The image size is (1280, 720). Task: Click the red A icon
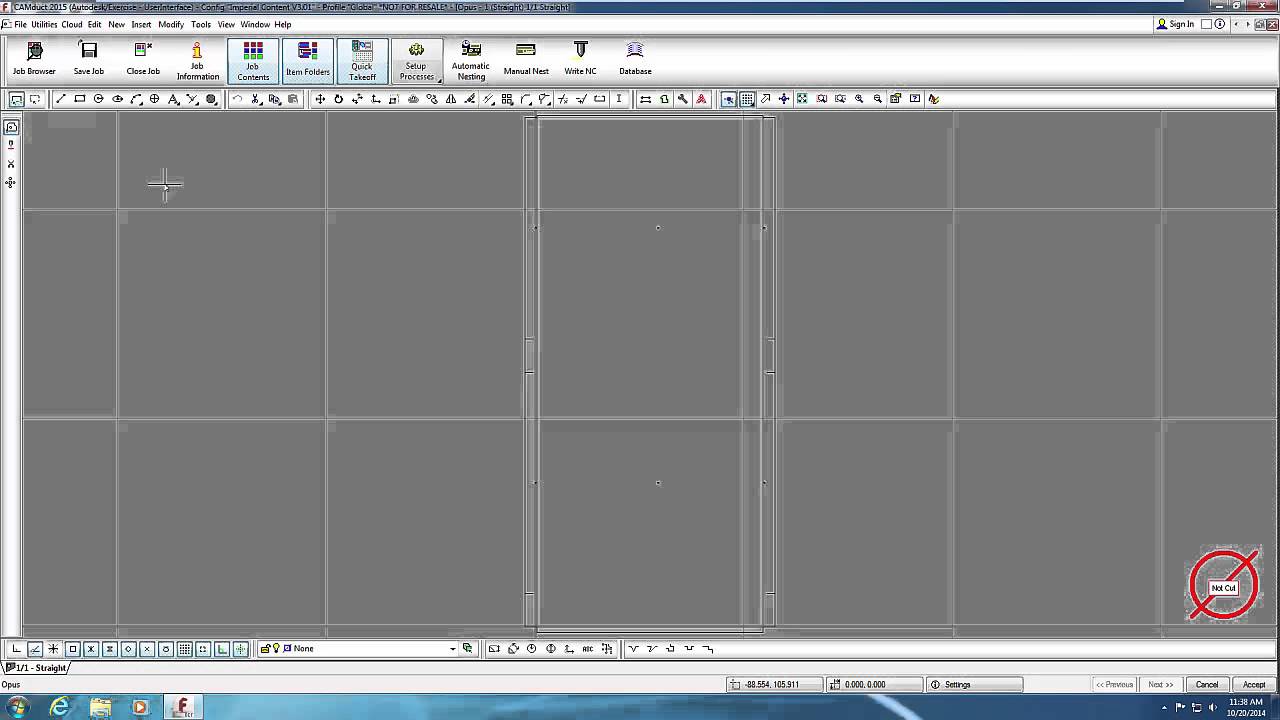click(x=701, y=99)
